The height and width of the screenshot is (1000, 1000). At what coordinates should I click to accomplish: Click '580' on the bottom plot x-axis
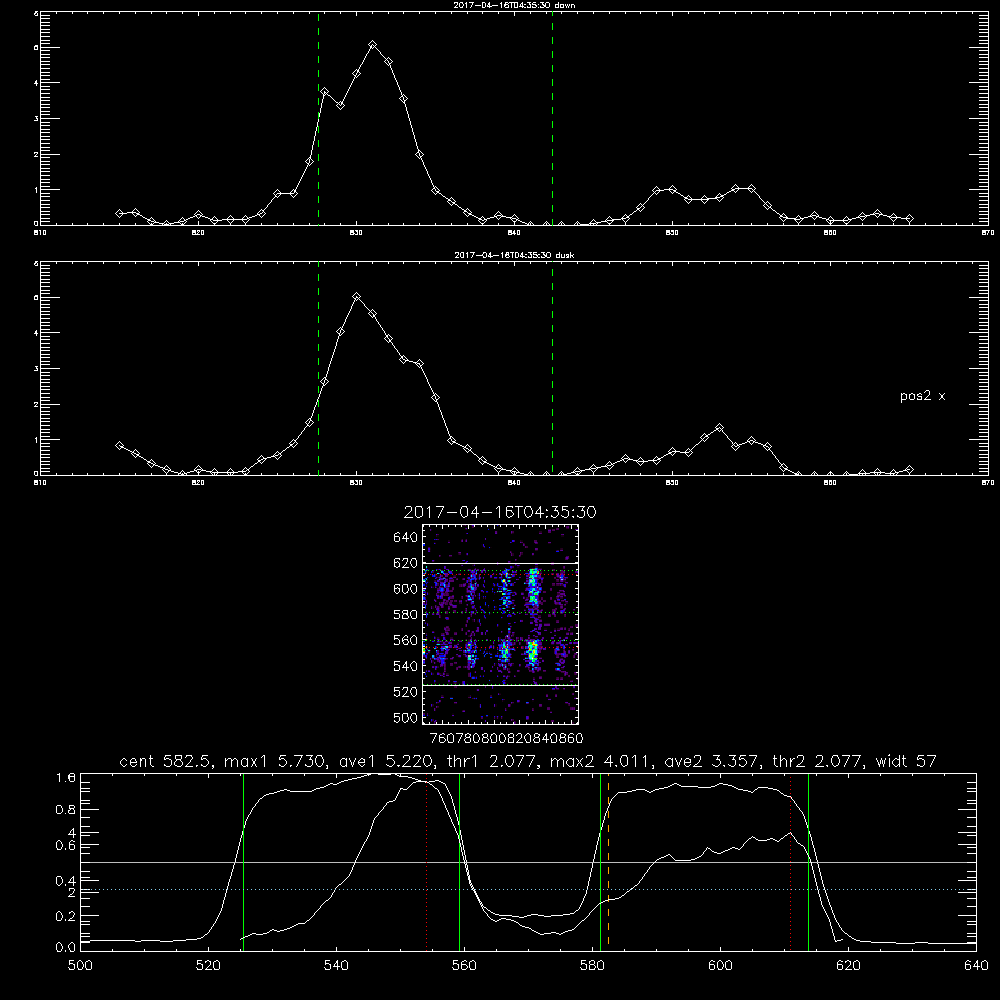pyautogui.click(x=592, y=966)
